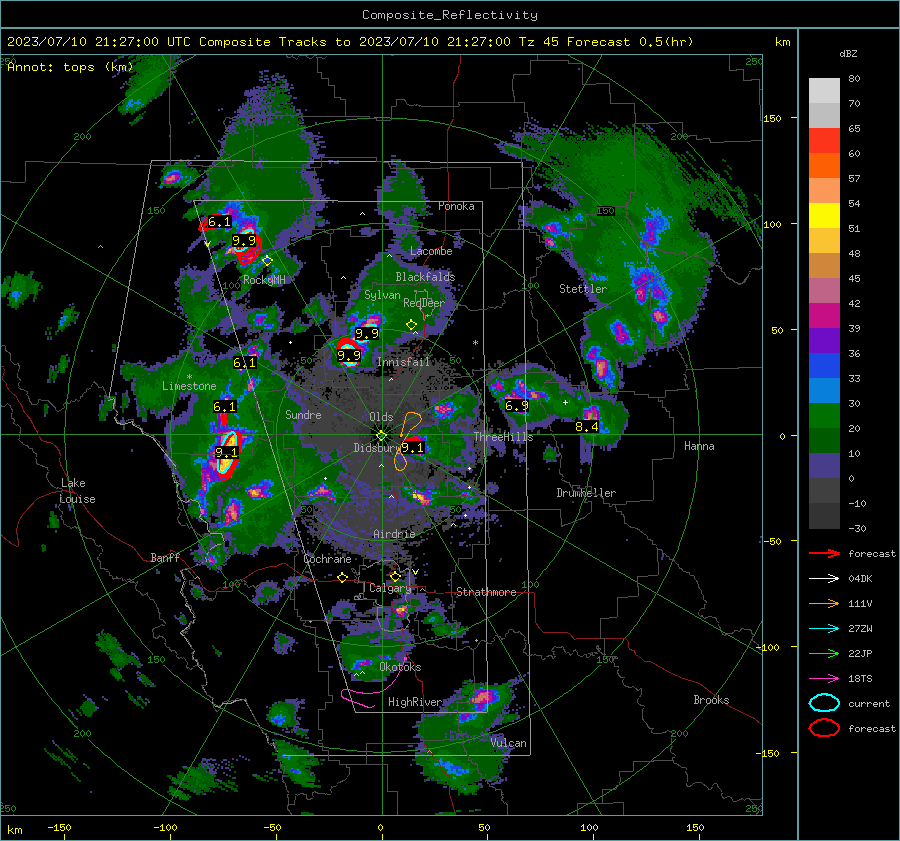Viewport: 900px width, 841px height.
Task: Select the orange 111V arrow legend icon
Action: 824,603
